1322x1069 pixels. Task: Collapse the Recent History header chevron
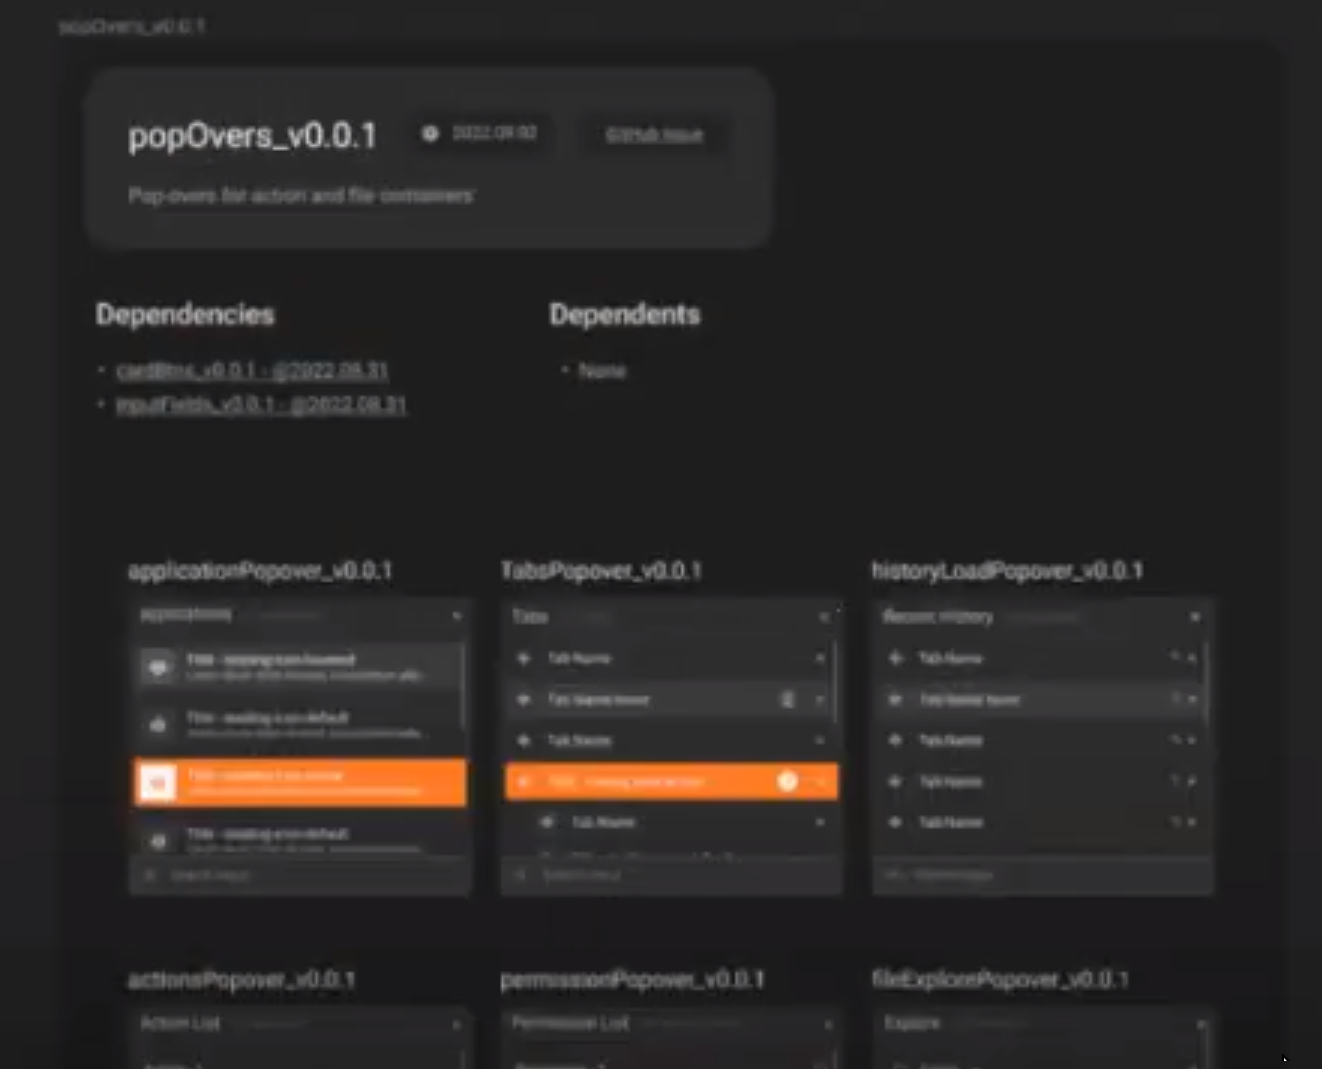1195,617
